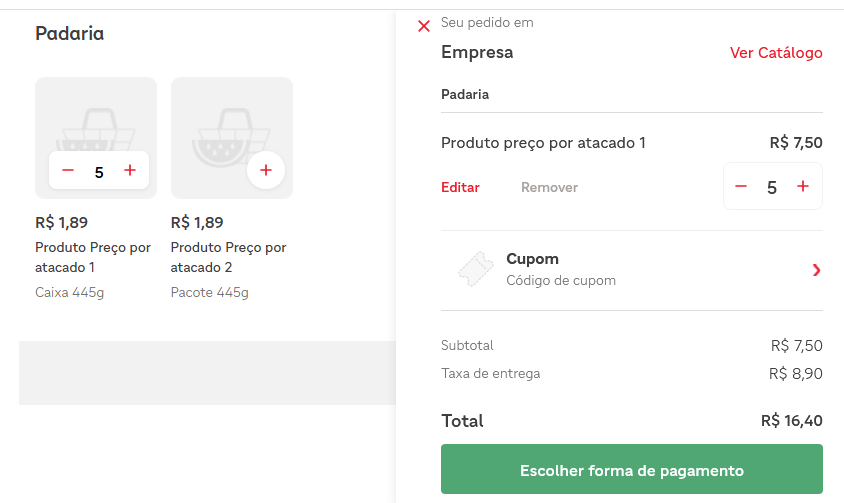844x503 pixels.
Task: Increase quantity on atacado 1 product card
Action: (129, 171)
